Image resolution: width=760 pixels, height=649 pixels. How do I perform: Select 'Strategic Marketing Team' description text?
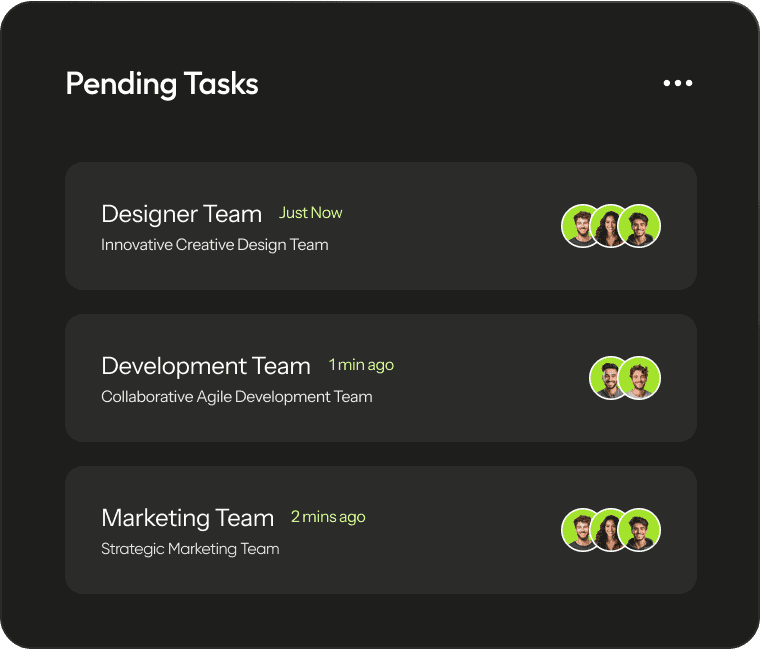(190, 549)
